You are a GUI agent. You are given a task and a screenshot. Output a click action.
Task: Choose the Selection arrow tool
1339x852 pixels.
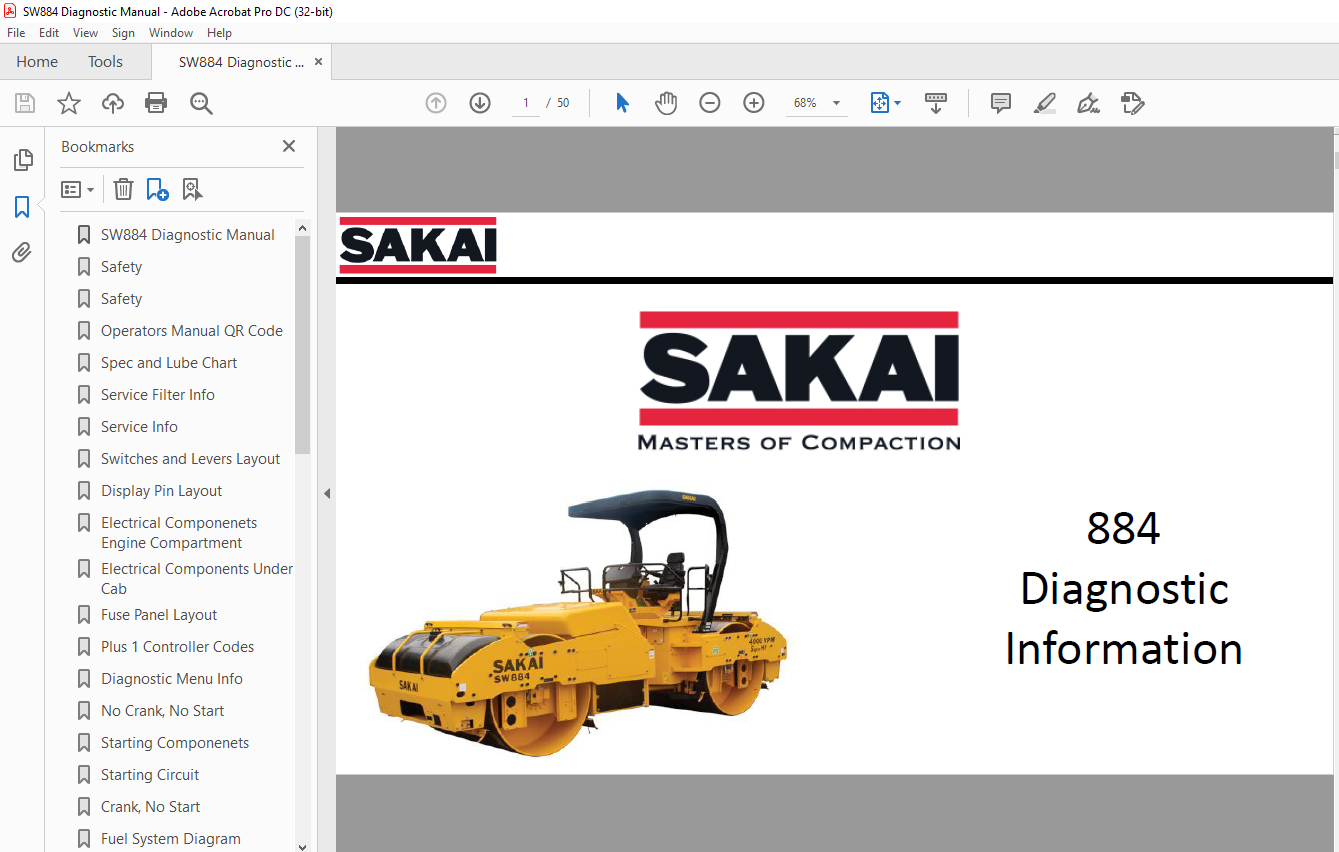pyautogui.click(x=622, y=103)
